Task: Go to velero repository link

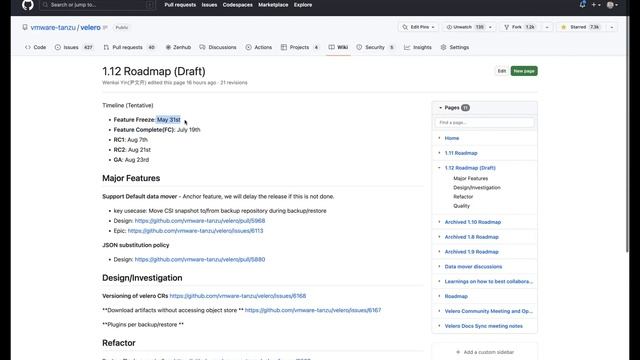Action: click(x=90, y=27)
